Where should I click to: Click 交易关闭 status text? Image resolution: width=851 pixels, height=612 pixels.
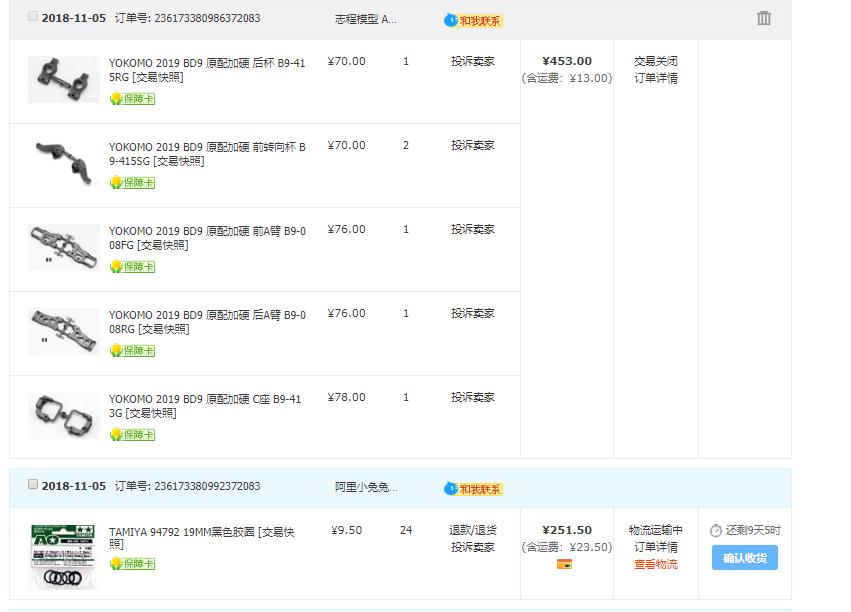(x=656, y=61)
